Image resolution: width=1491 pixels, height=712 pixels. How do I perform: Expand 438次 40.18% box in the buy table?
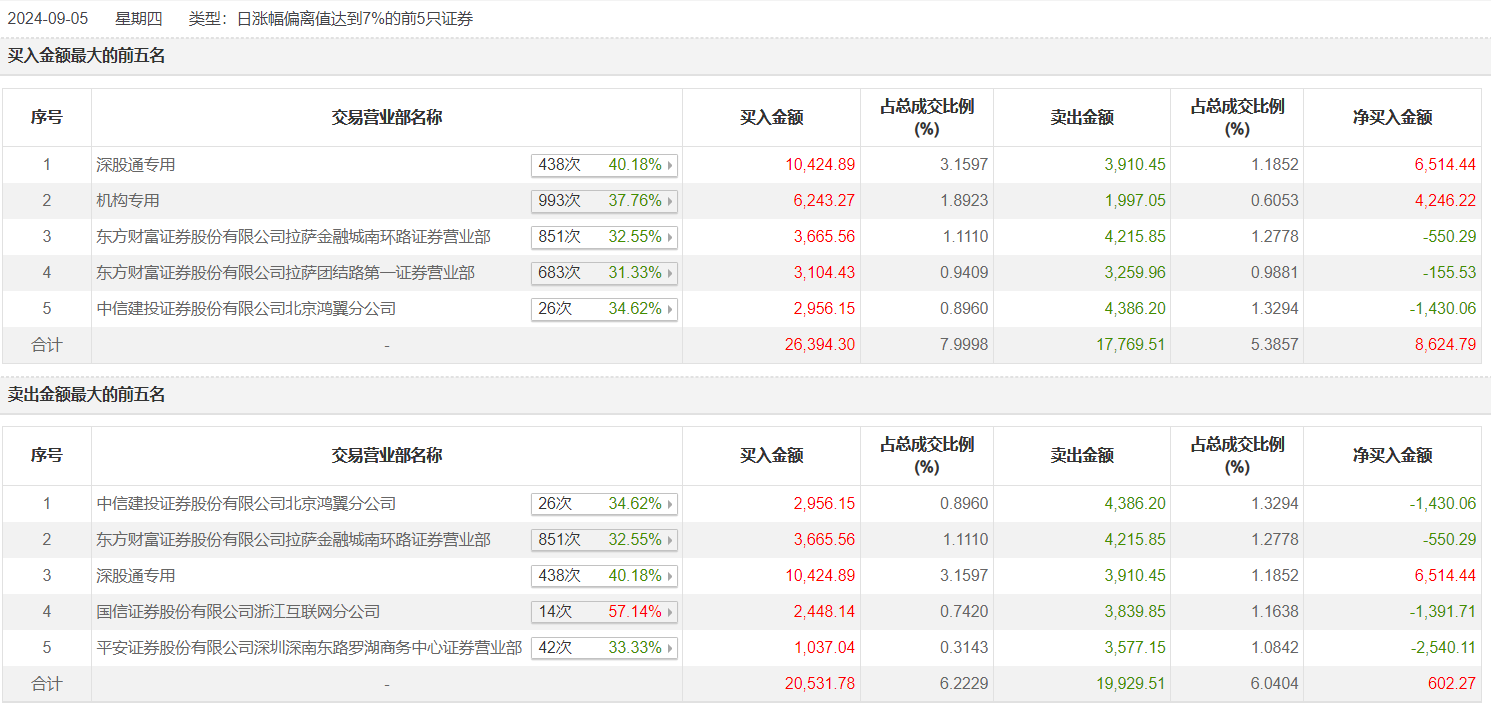(604, 165)
